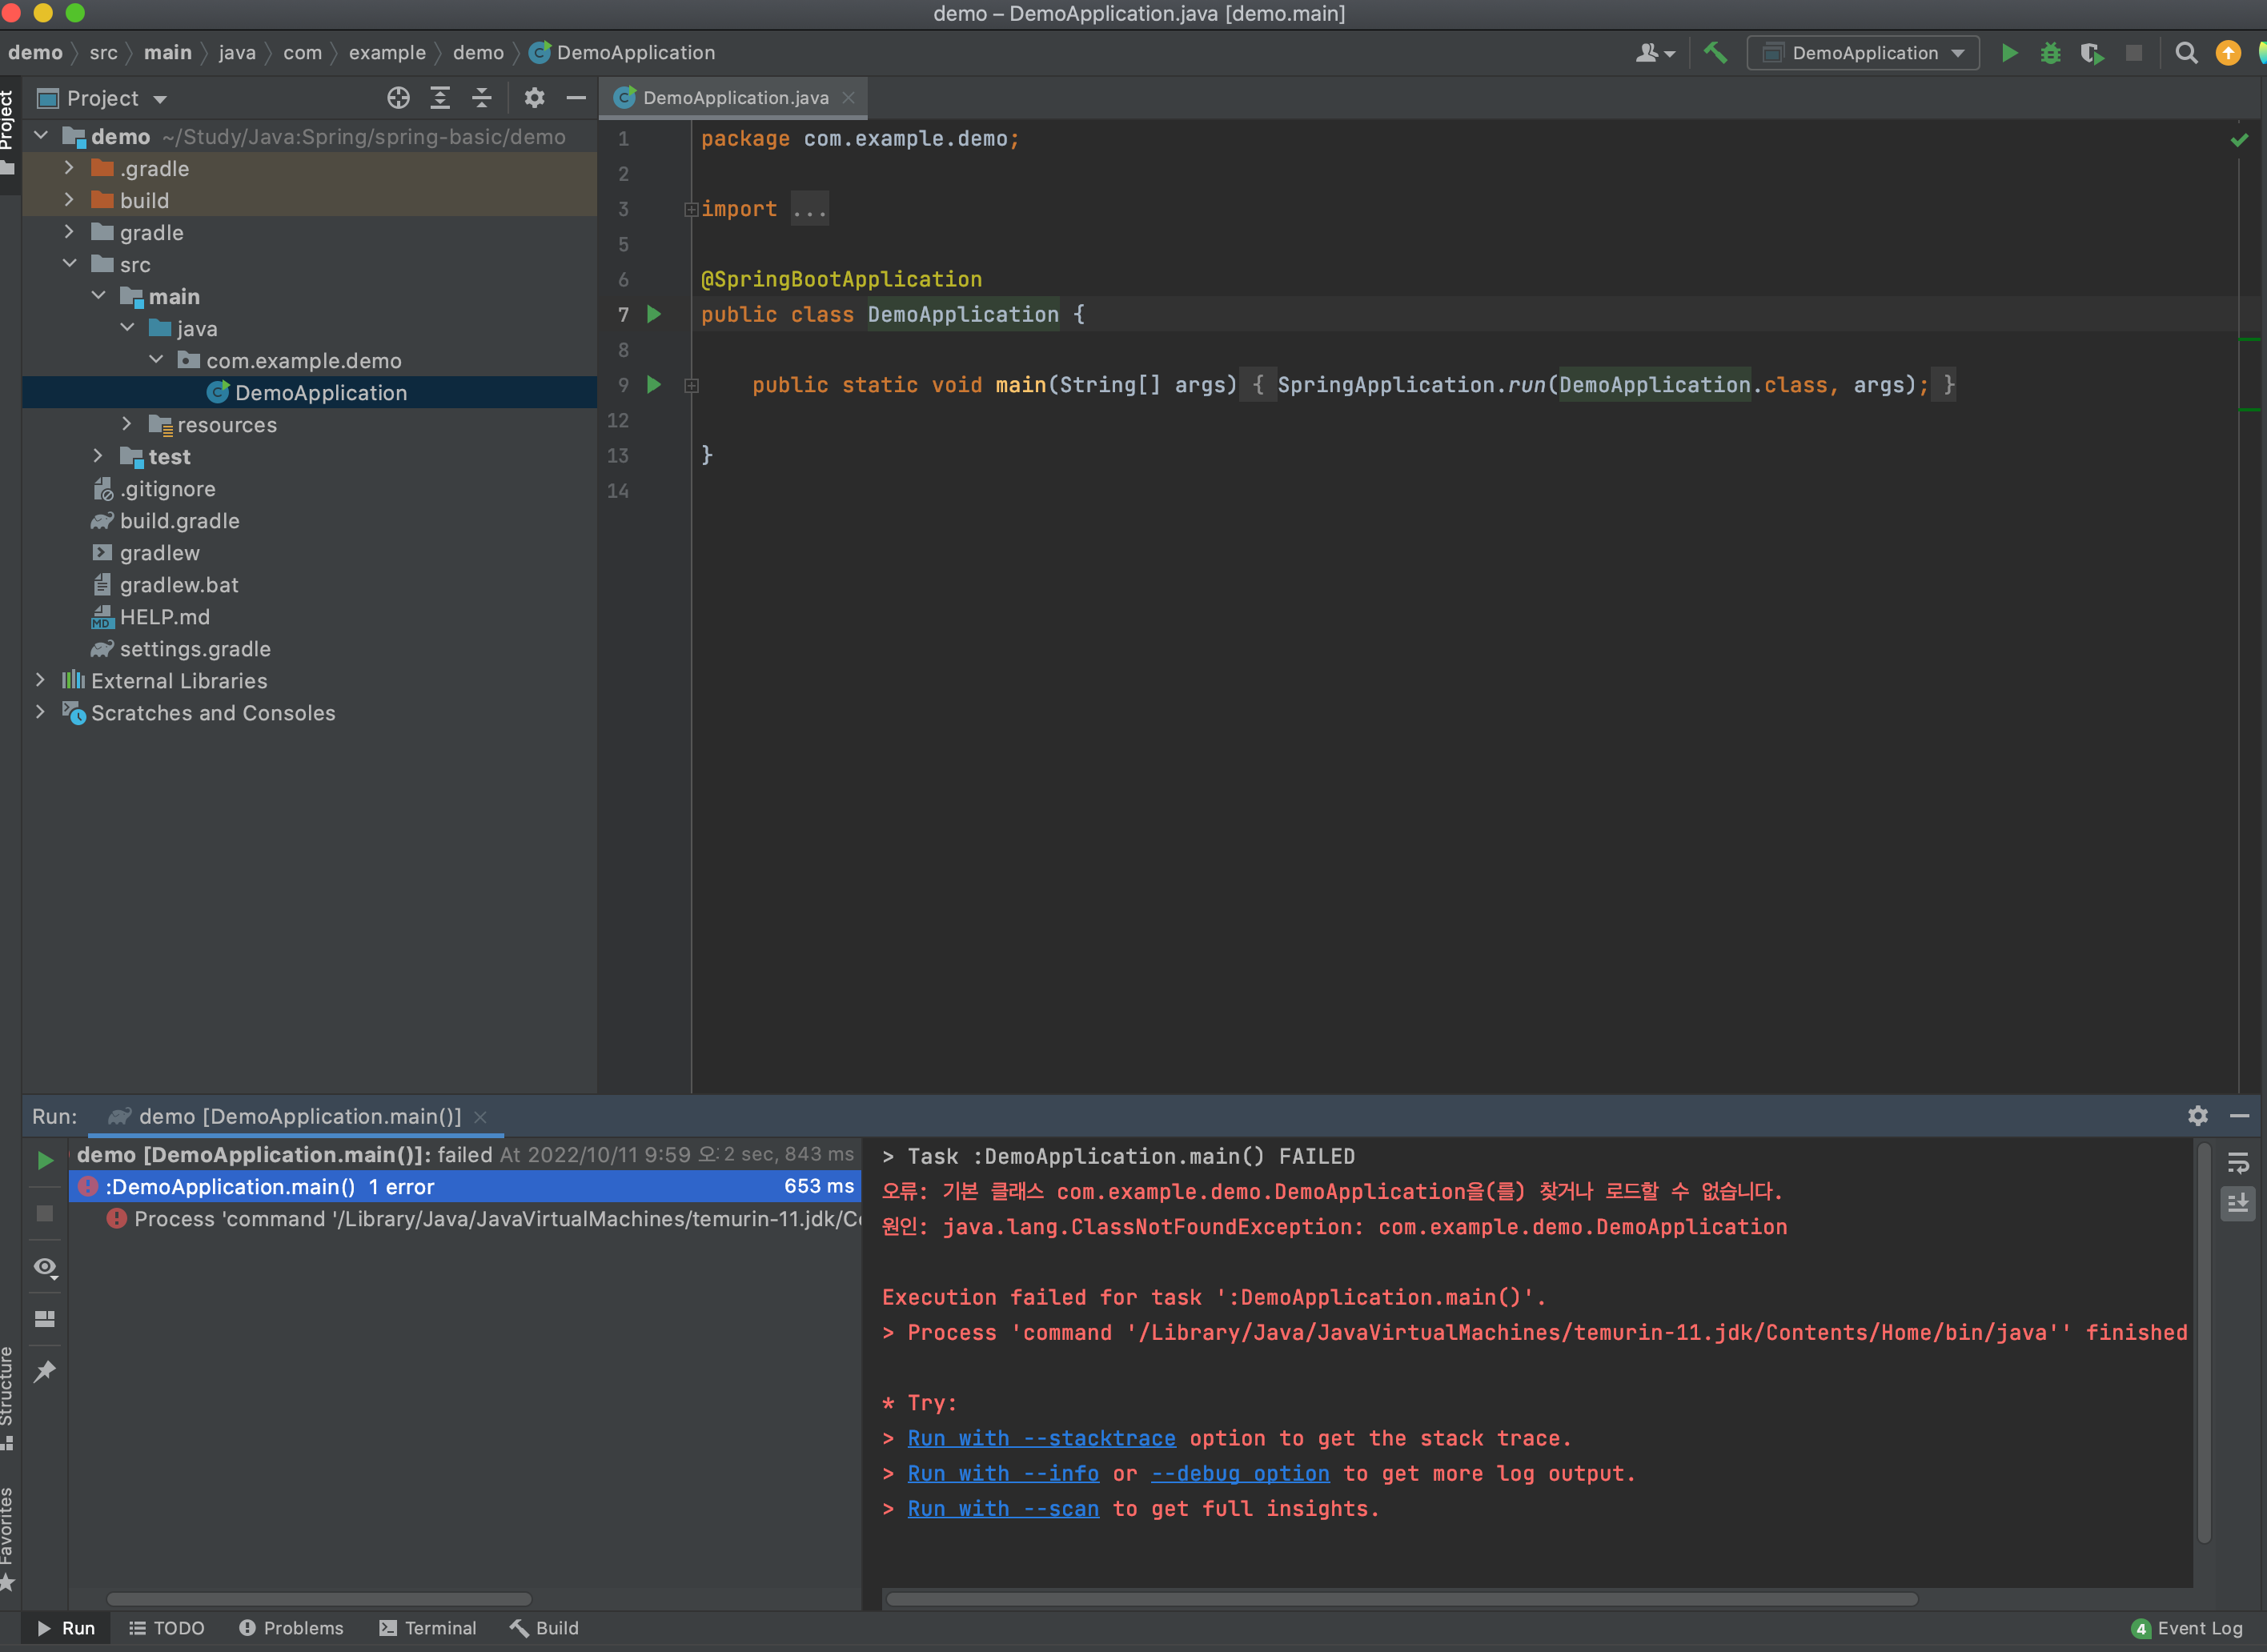This screenshot has height=1652, width=2267.
Task: Close the demo [DemoApplication.main()] run tab
Action: [480, 1117]
